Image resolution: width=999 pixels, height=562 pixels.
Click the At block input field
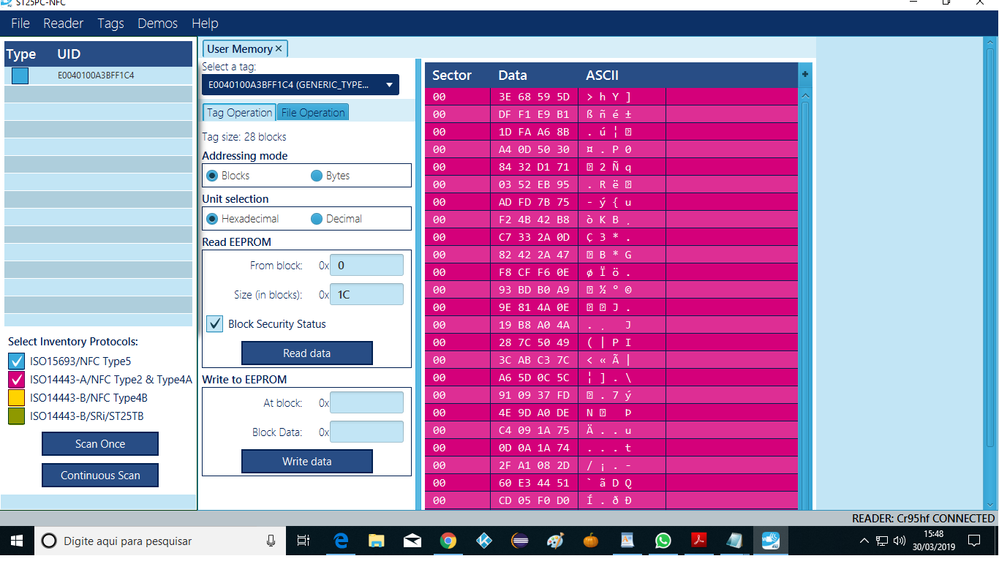366,403
